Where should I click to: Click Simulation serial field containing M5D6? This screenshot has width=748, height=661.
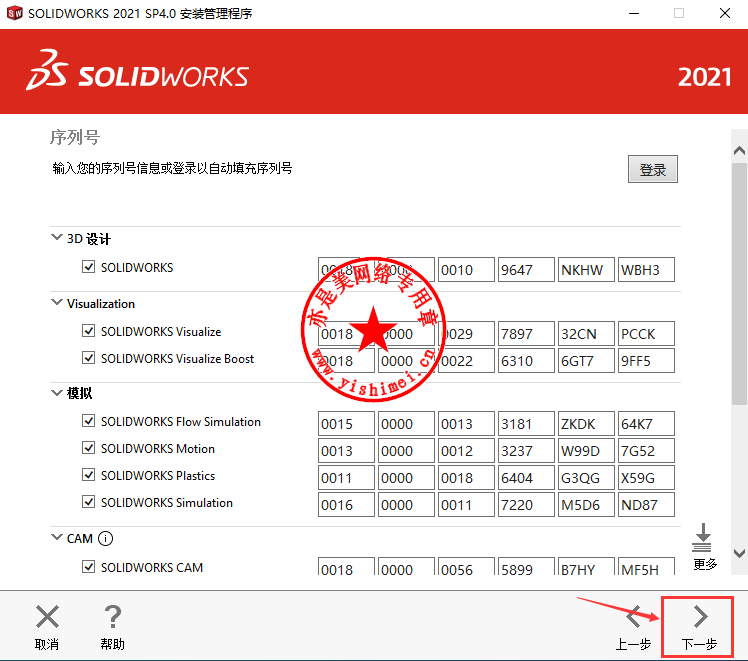[x=586, y=505]
